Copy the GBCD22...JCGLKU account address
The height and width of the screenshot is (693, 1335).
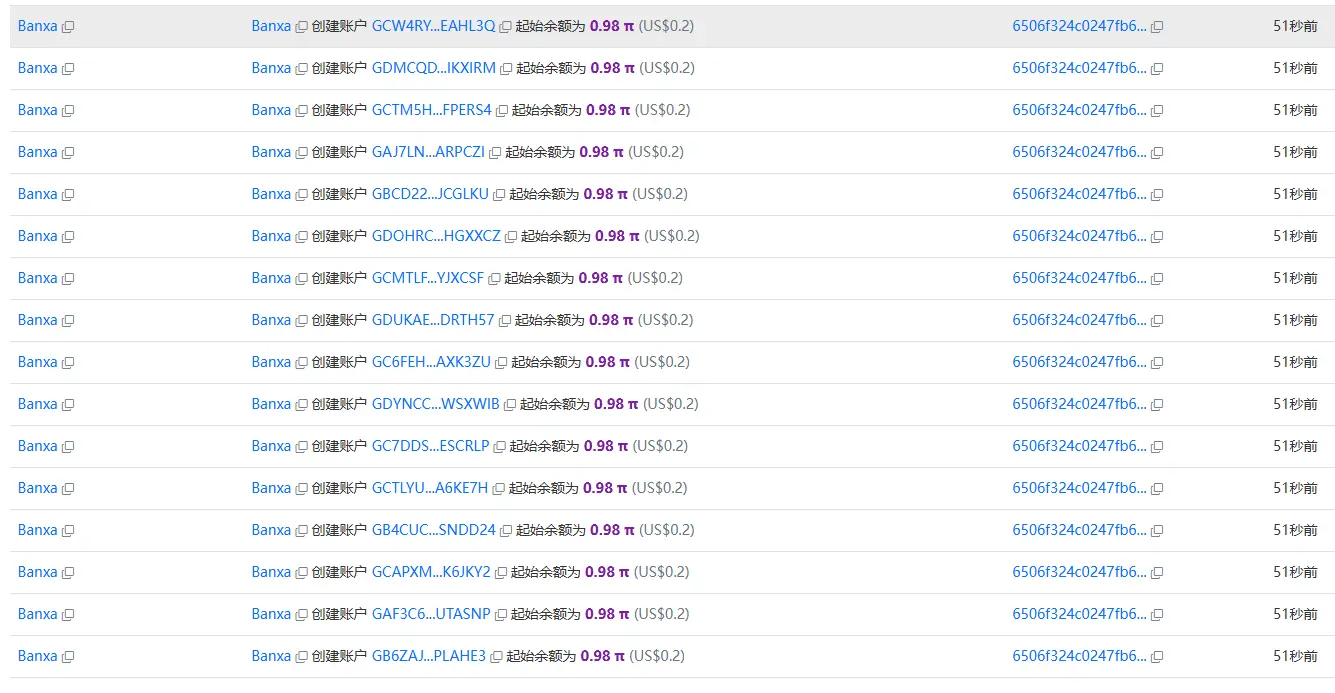pyautogui.click(x=499, y=195)
